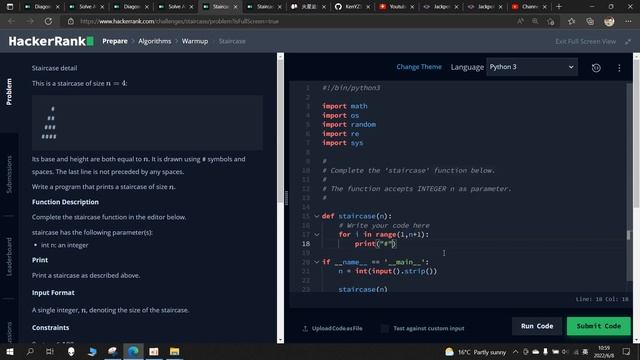Screen dimensions: 640x360
Task: Open Microsoft Edge from the taskbar
Action: pos(133,351)
